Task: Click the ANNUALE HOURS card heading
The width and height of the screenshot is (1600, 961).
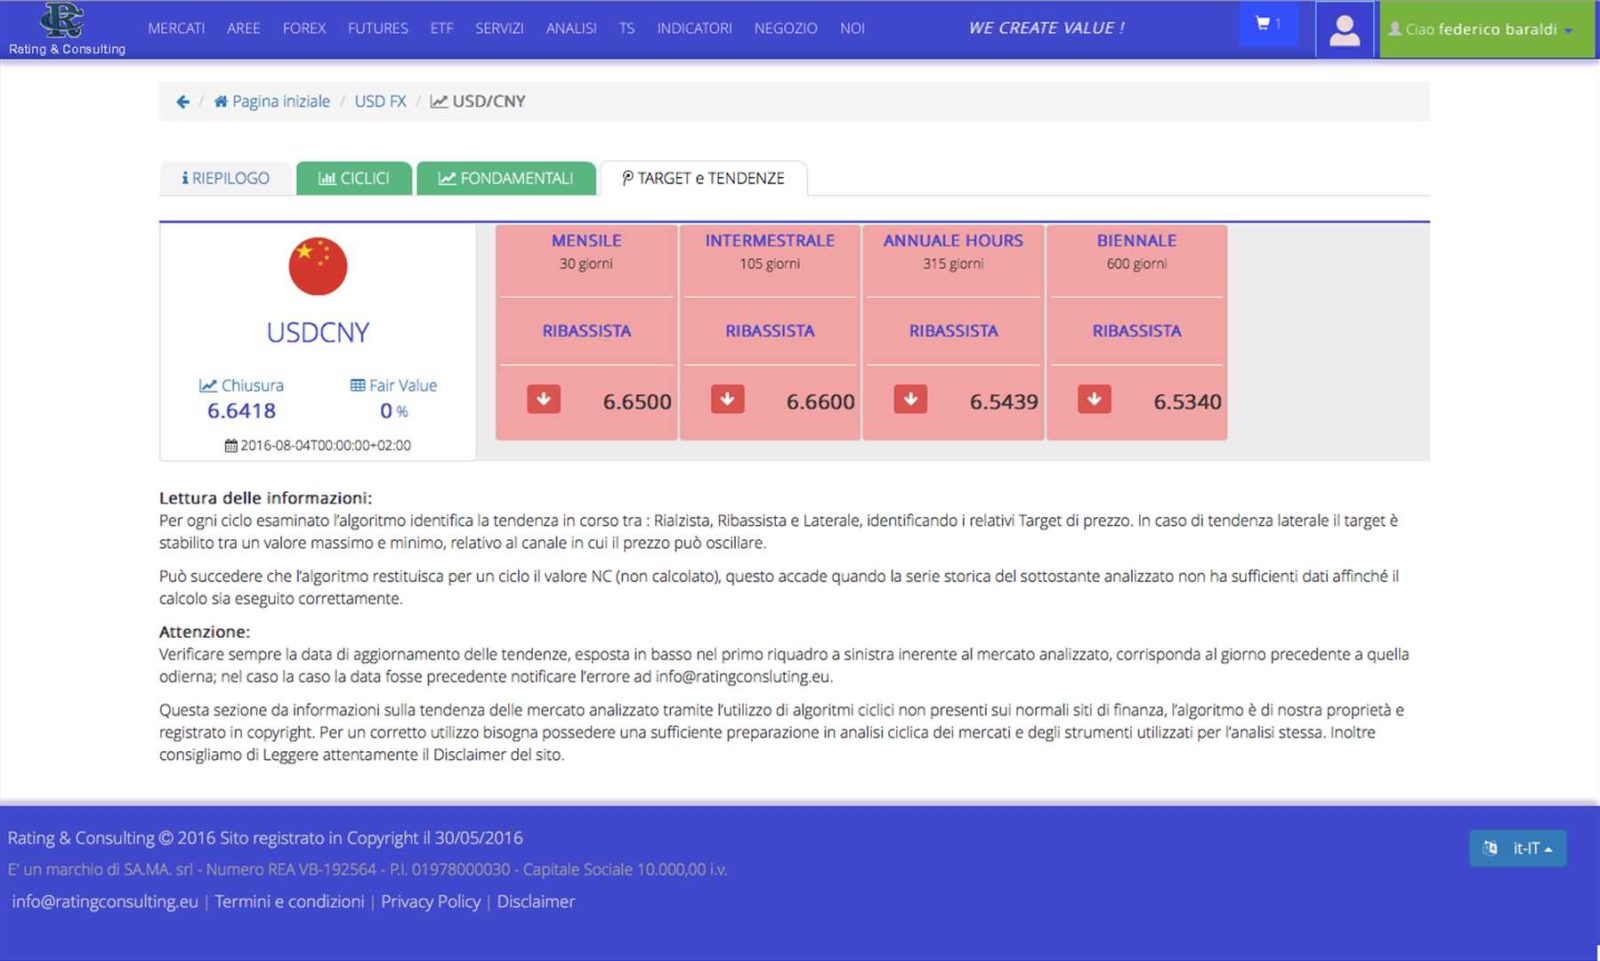Action: [x=953, y=240]
